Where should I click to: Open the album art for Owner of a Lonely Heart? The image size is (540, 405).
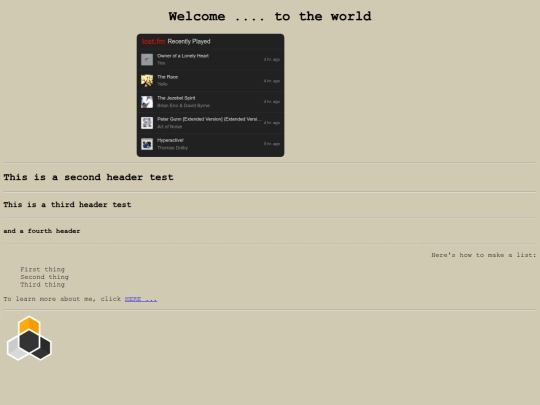[x=147, y=60]
